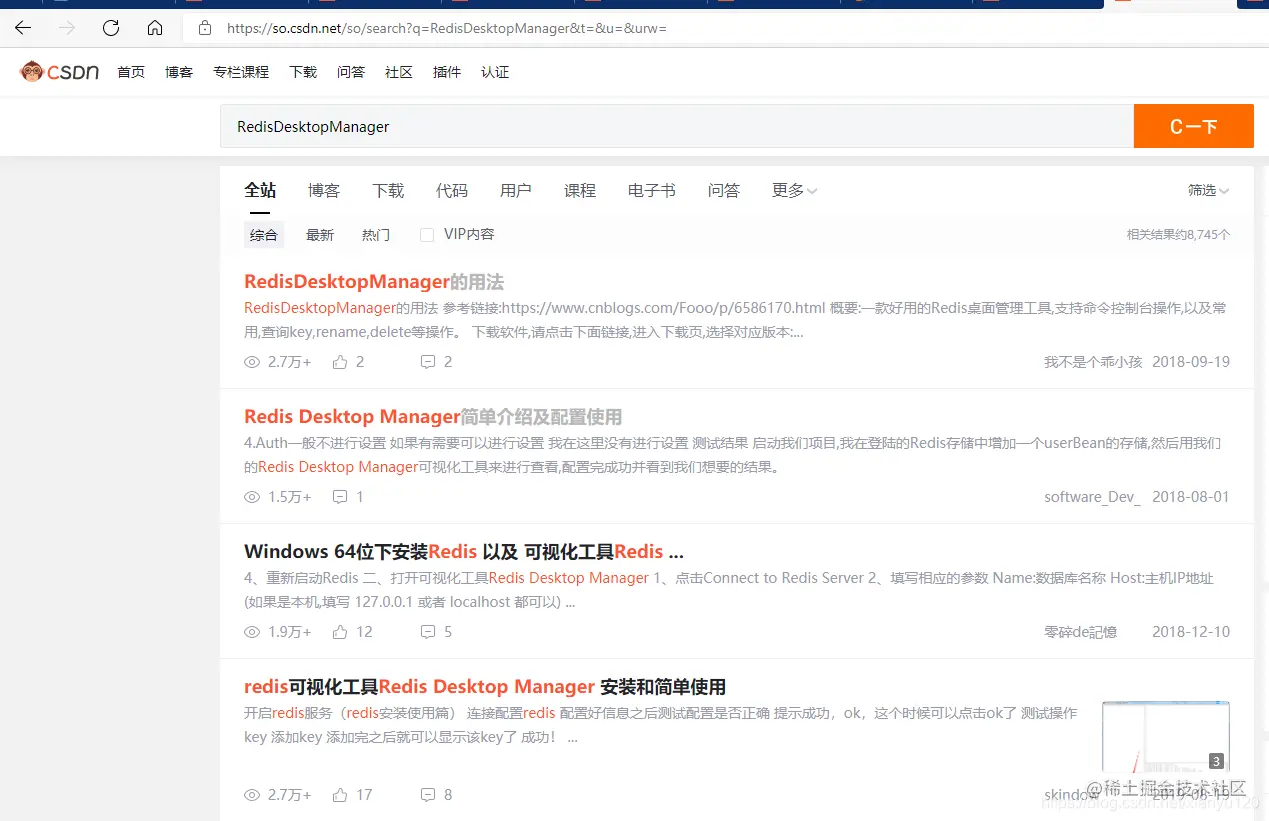This screenshot has height=821, width=1269.
Task: Go back with the browser back arrow
Action: 22,28
